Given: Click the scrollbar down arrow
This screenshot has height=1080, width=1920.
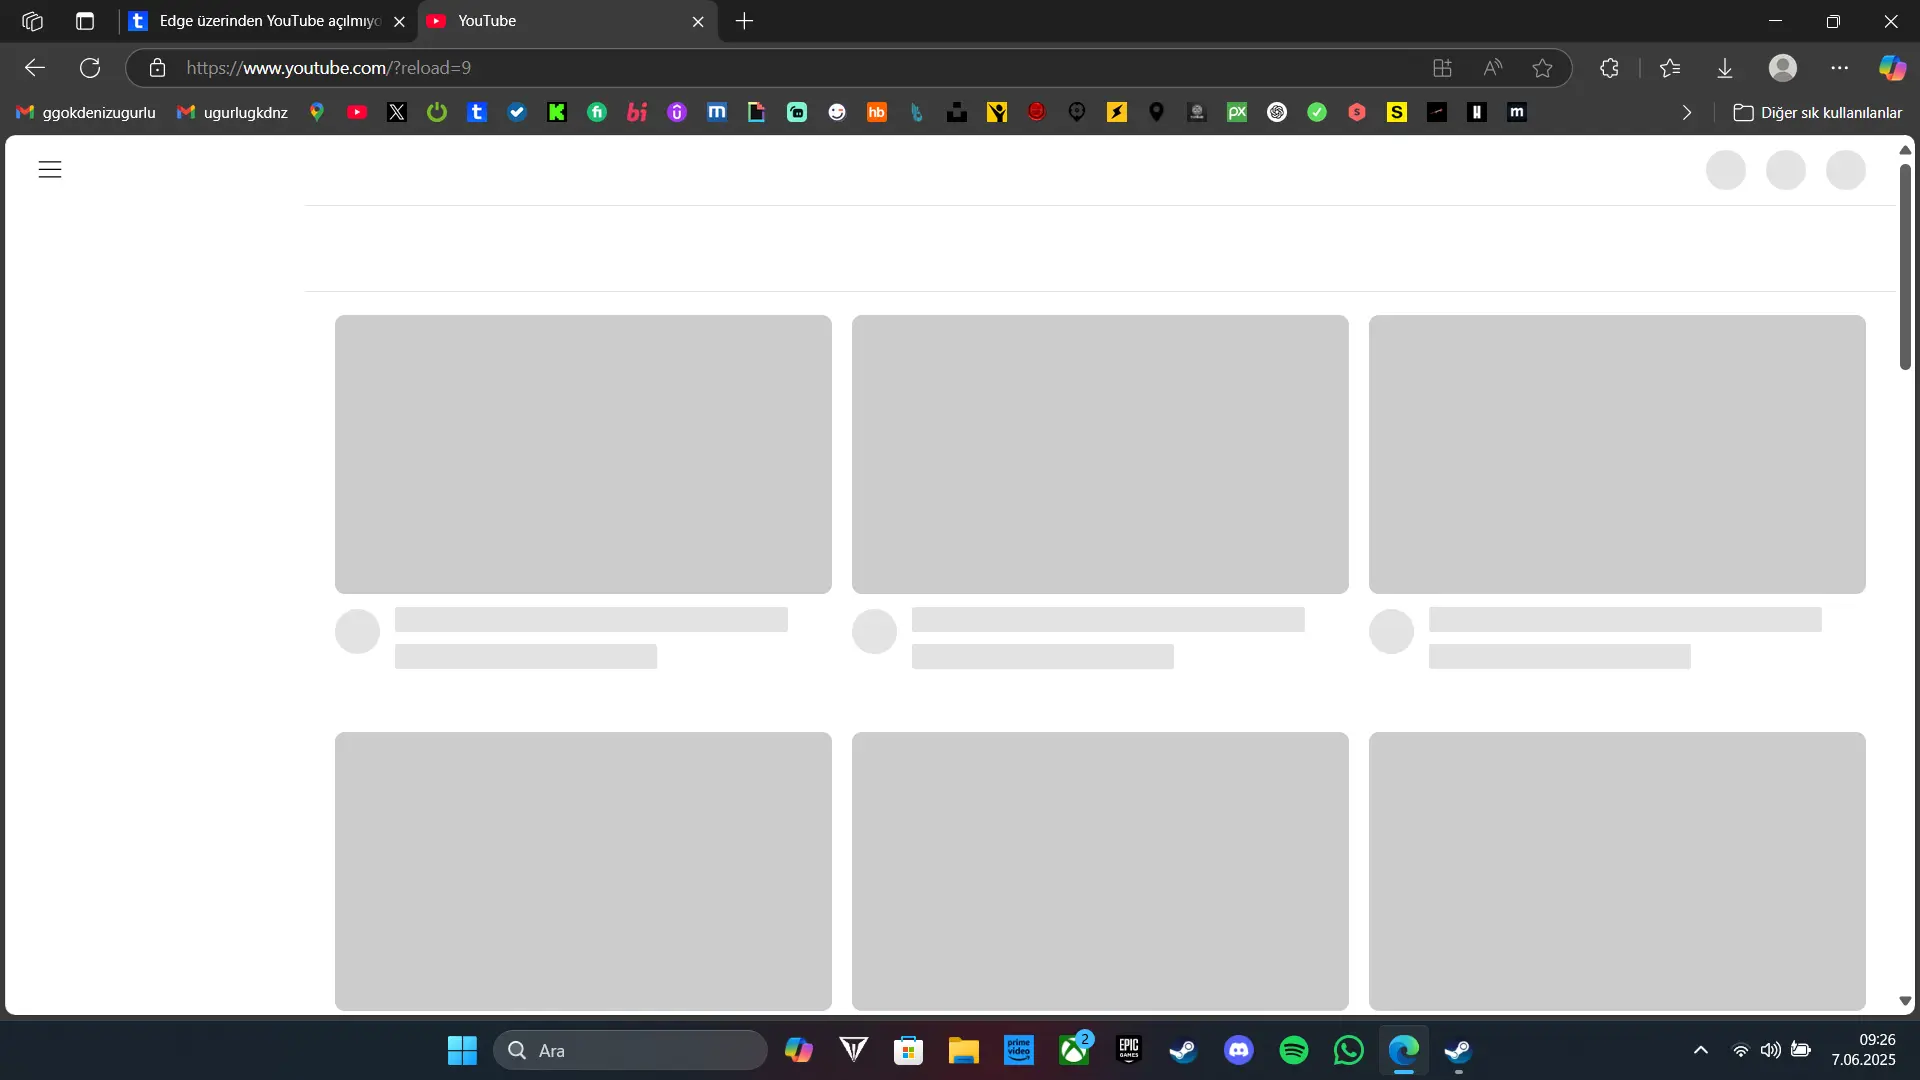Looking at the screenshot, I should click(x=1905, y=1001).
